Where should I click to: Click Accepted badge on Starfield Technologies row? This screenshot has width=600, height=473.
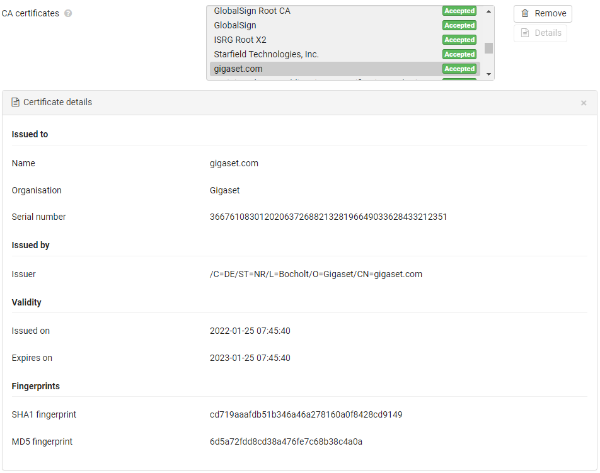coord(459,54)
